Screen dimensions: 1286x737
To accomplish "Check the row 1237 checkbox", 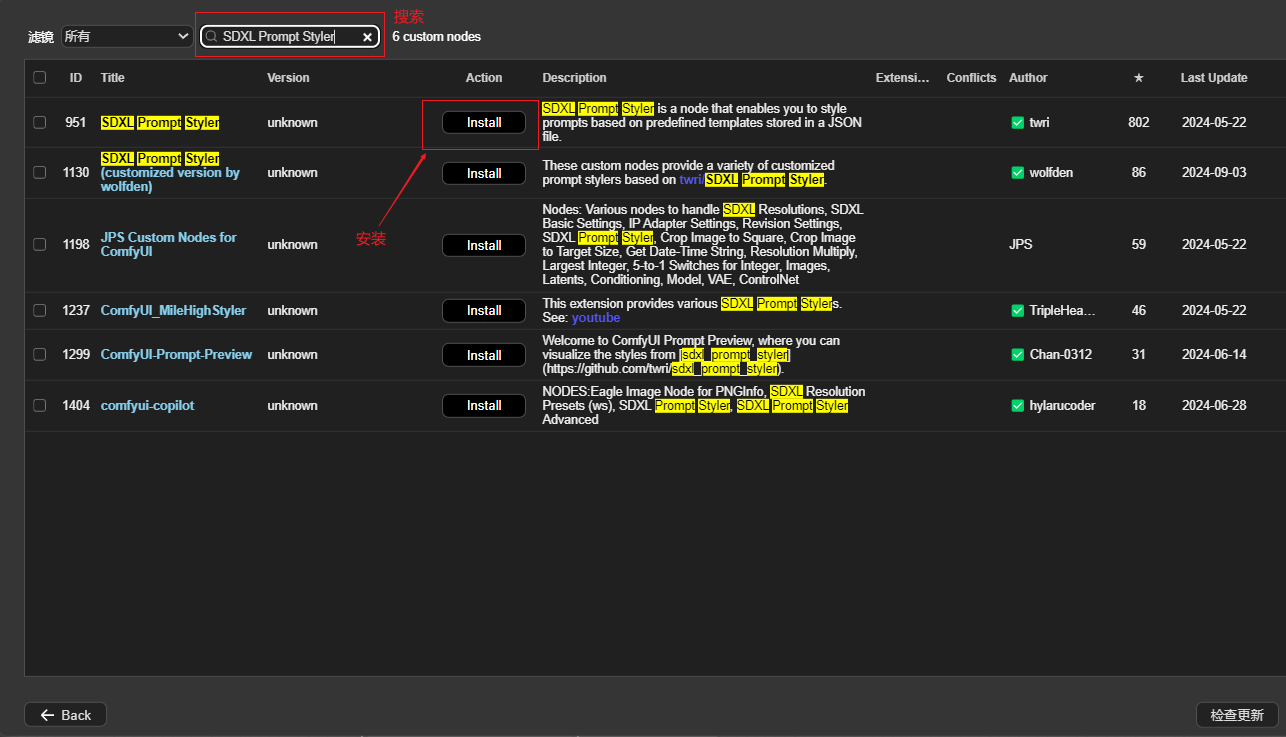I will point(40,310).
